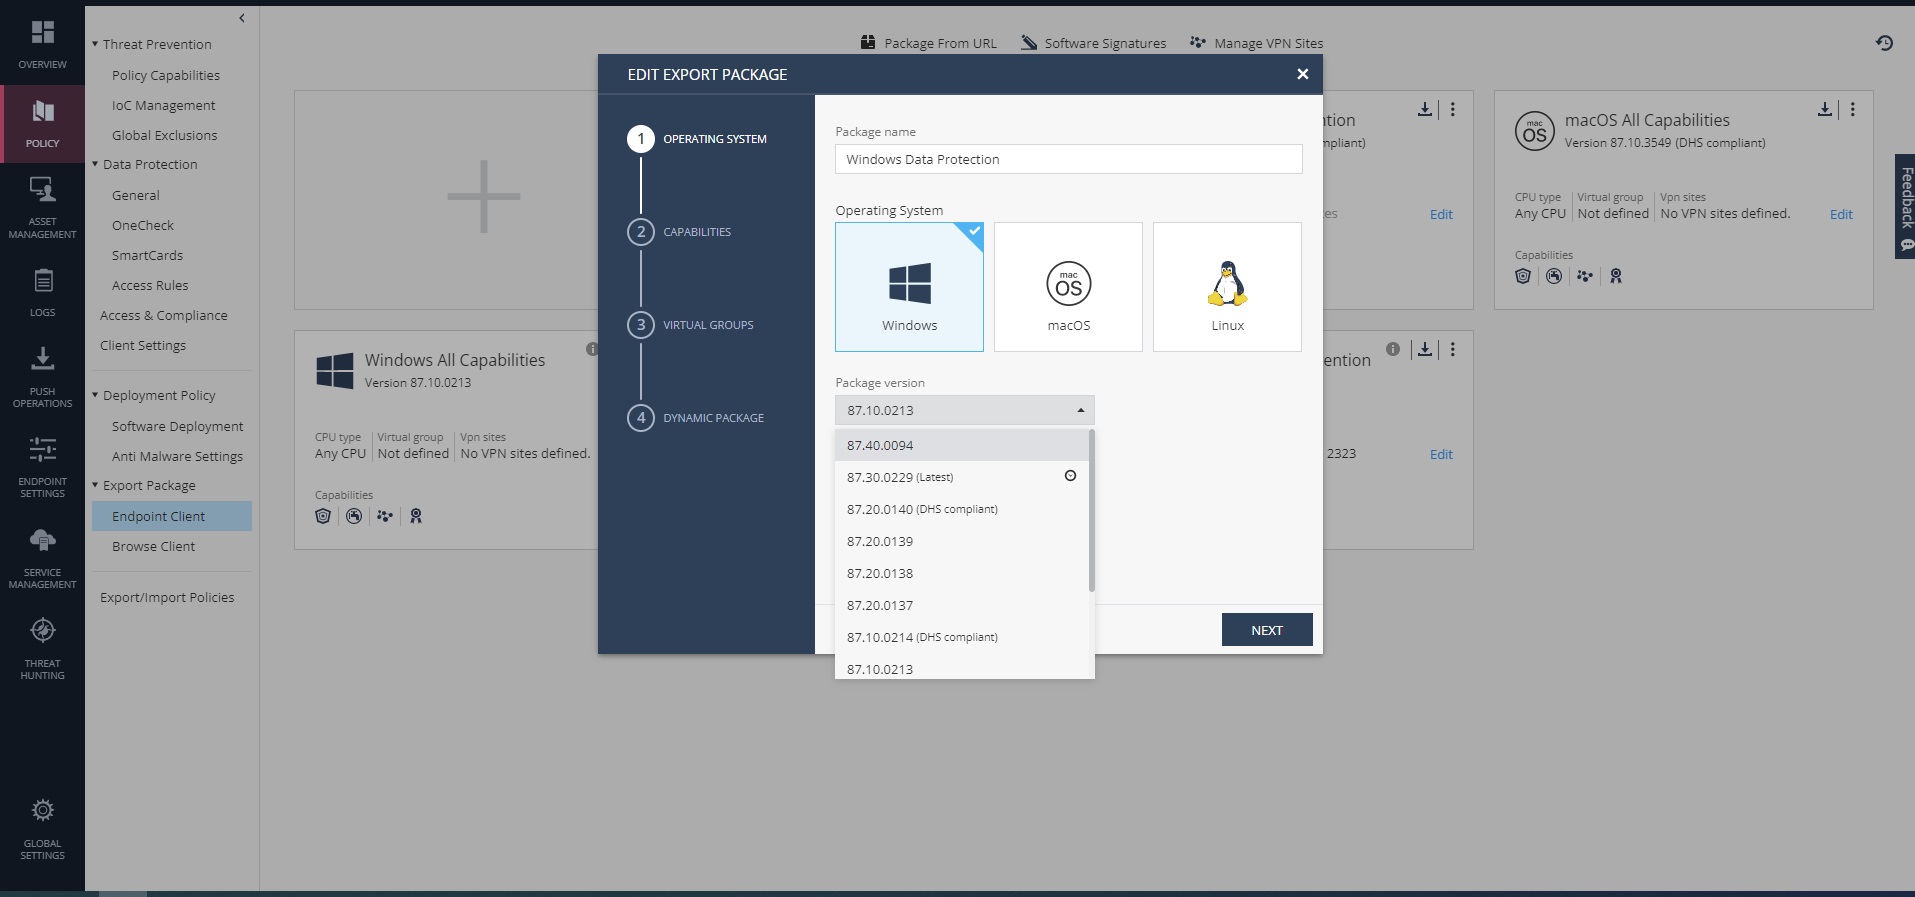Choose version 87.20.0137
The image size is (1915, 897).
pos(962,605)
